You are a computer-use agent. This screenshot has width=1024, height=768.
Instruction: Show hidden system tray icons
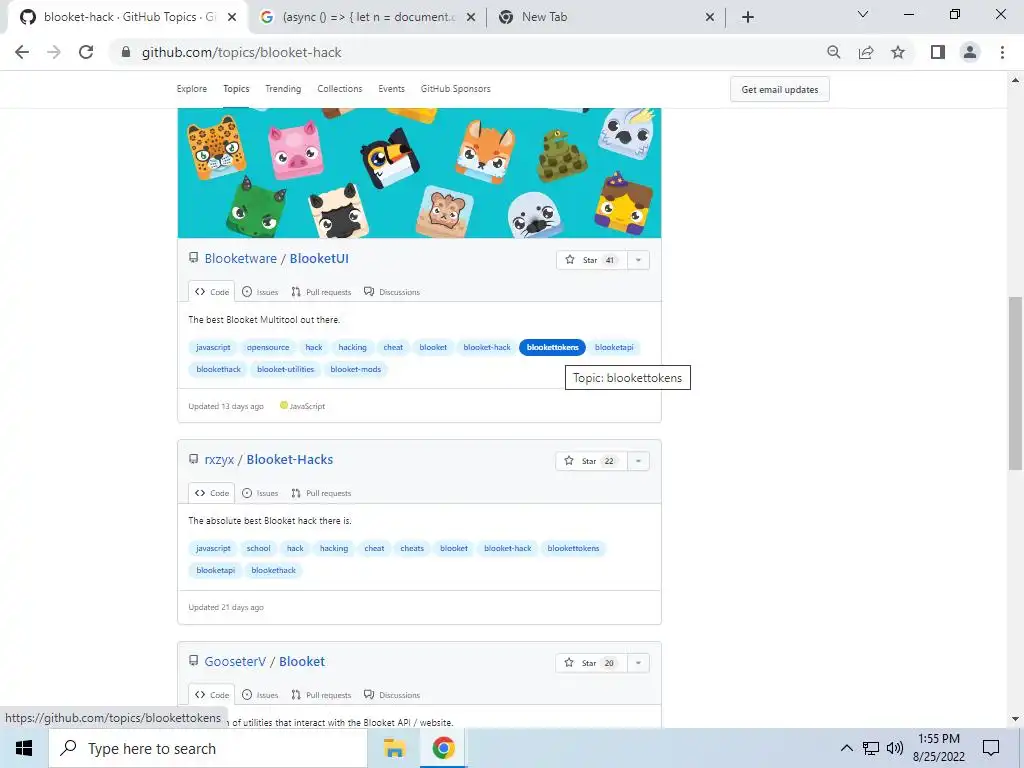846,748
